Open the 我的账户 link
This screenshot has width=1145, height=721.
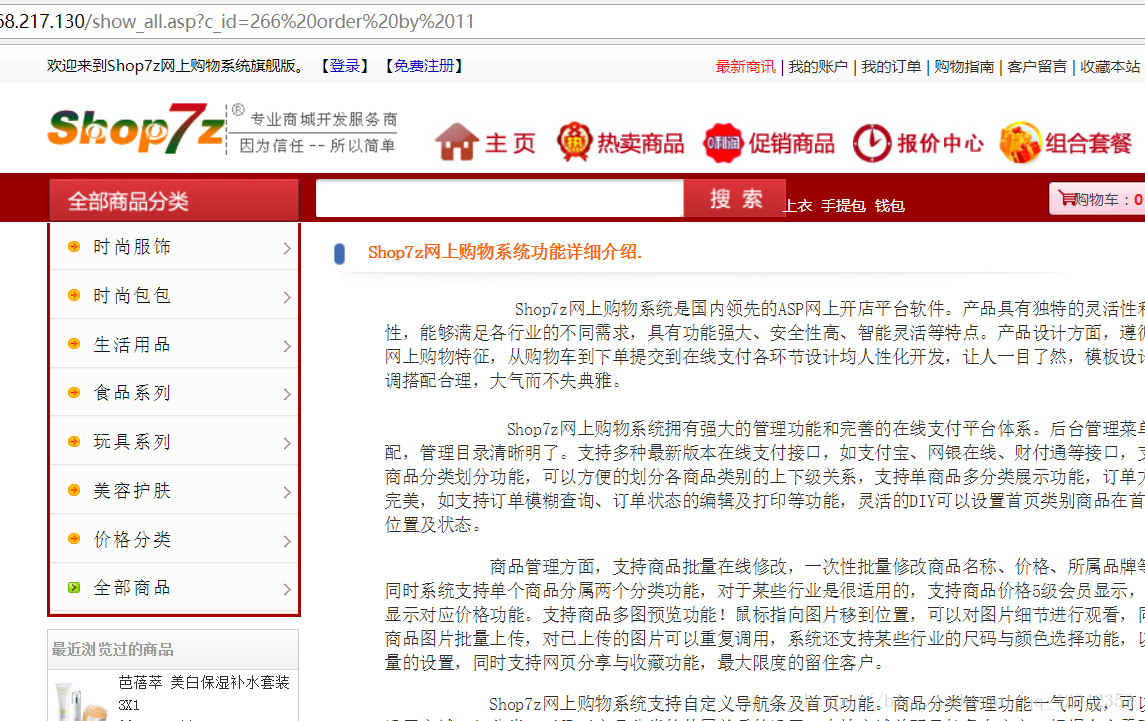click(818, 66)
